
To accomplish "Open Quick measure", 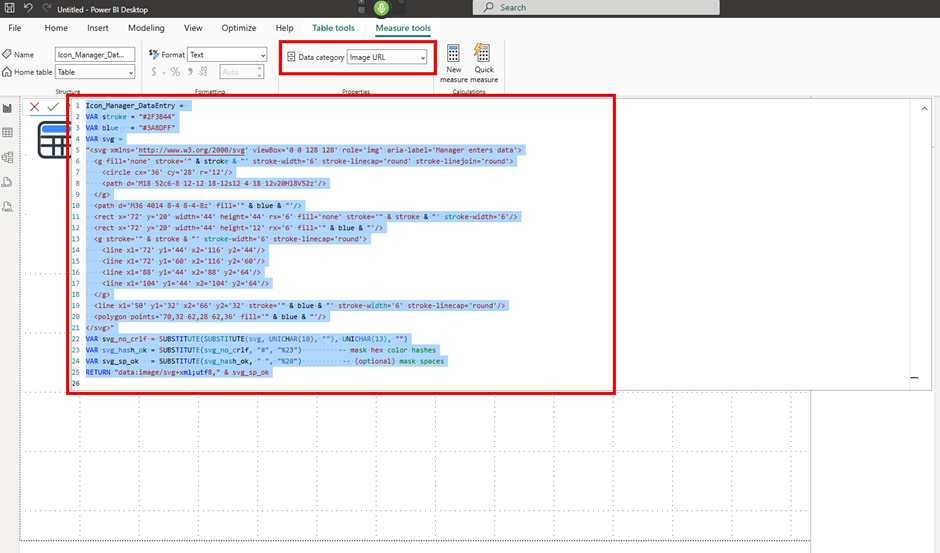I will click(x=483, y=62).
